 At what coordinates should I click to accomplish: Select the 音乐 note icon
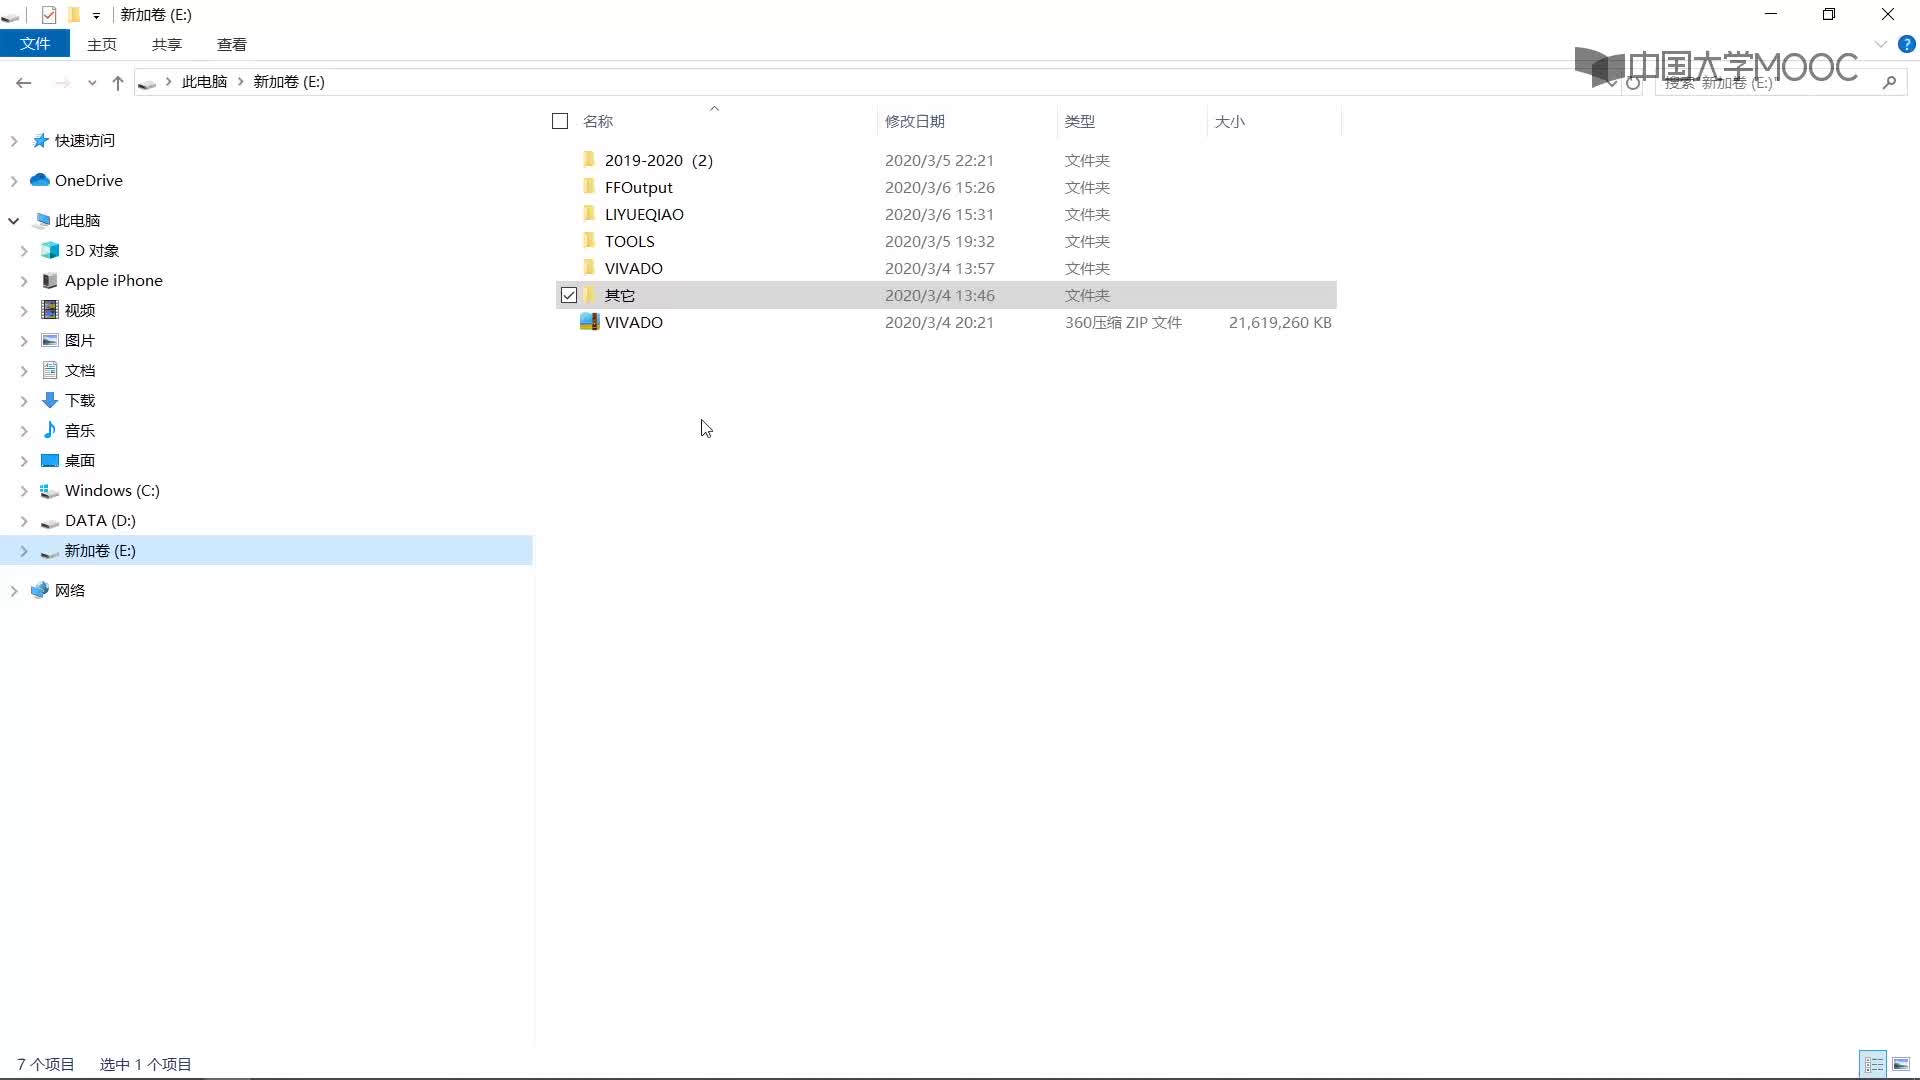(x=50, y=430)
